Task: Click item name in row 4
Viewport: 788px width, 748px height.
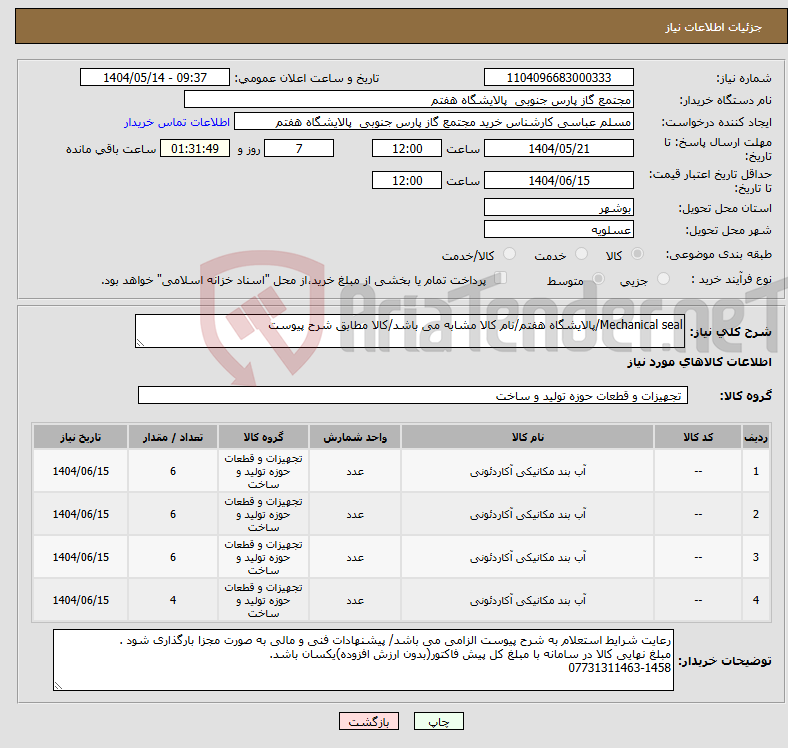Action: click(527, 600)
